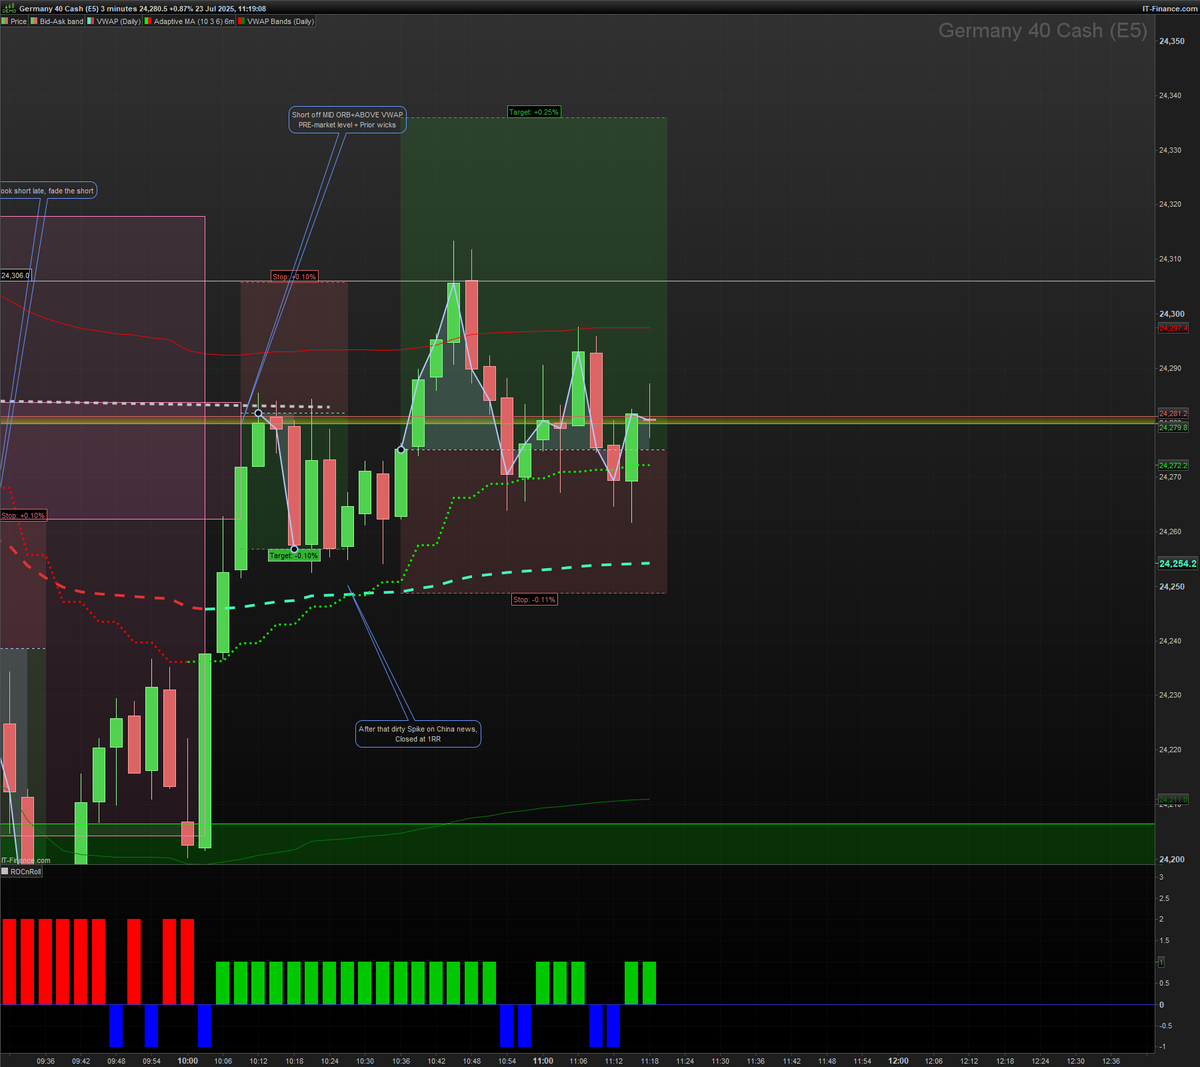
Task: Click the 10:00 label on the time axis
Action: point(187,1061)
